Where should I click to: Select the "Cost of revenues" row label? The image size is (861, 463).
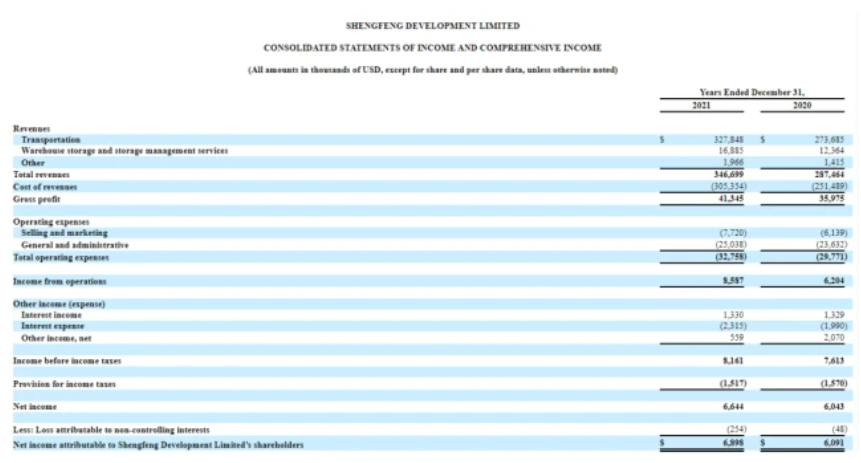(45, 187)
